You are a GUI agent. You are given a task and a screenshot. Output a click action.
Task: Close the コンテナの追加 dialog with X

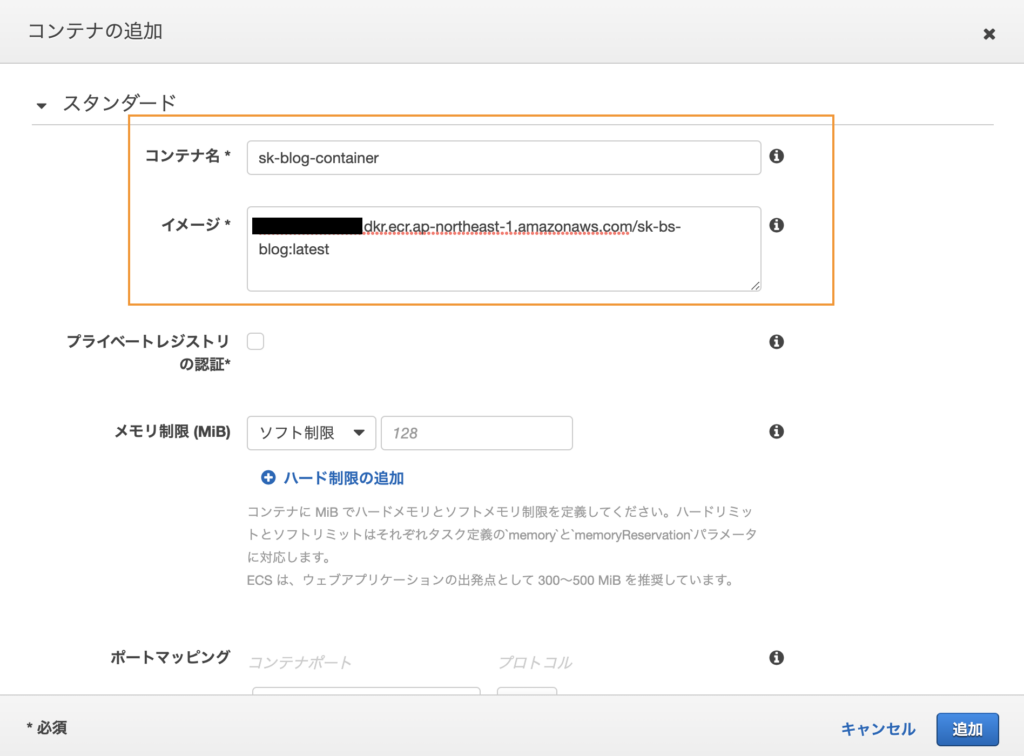coord(989,33)
